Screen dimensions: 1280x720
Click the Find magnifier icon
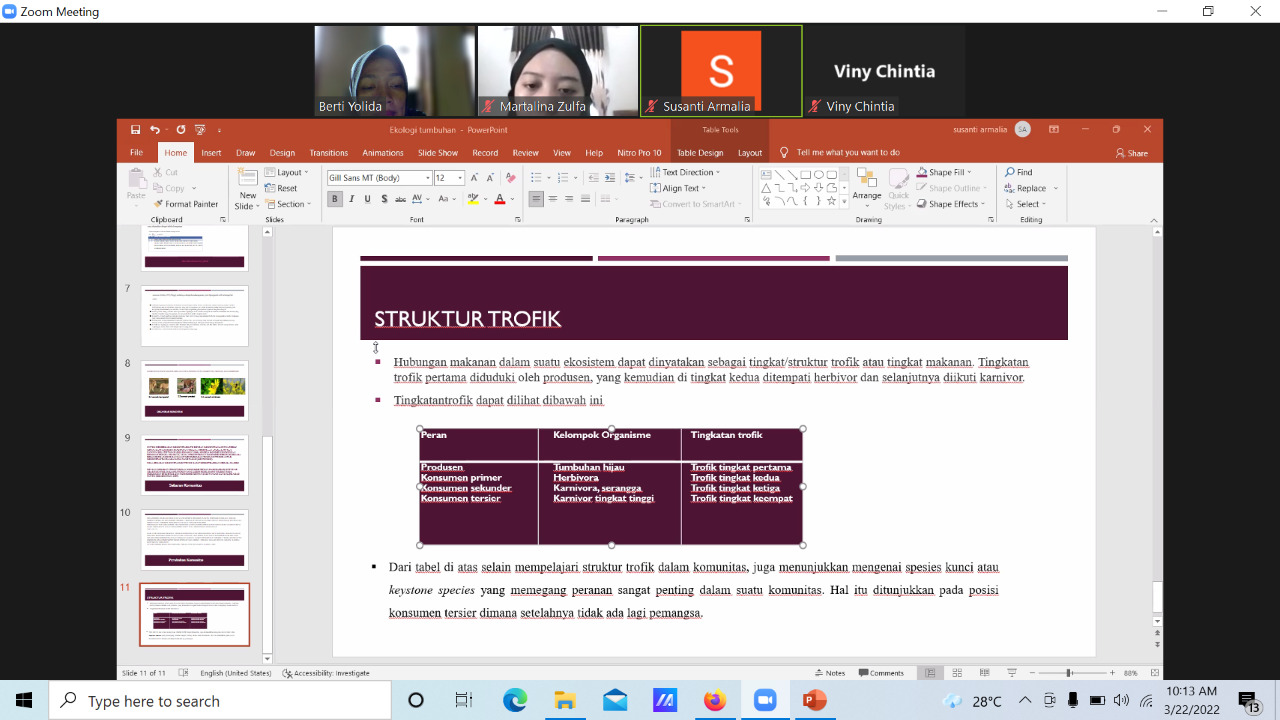(1011, 172)
